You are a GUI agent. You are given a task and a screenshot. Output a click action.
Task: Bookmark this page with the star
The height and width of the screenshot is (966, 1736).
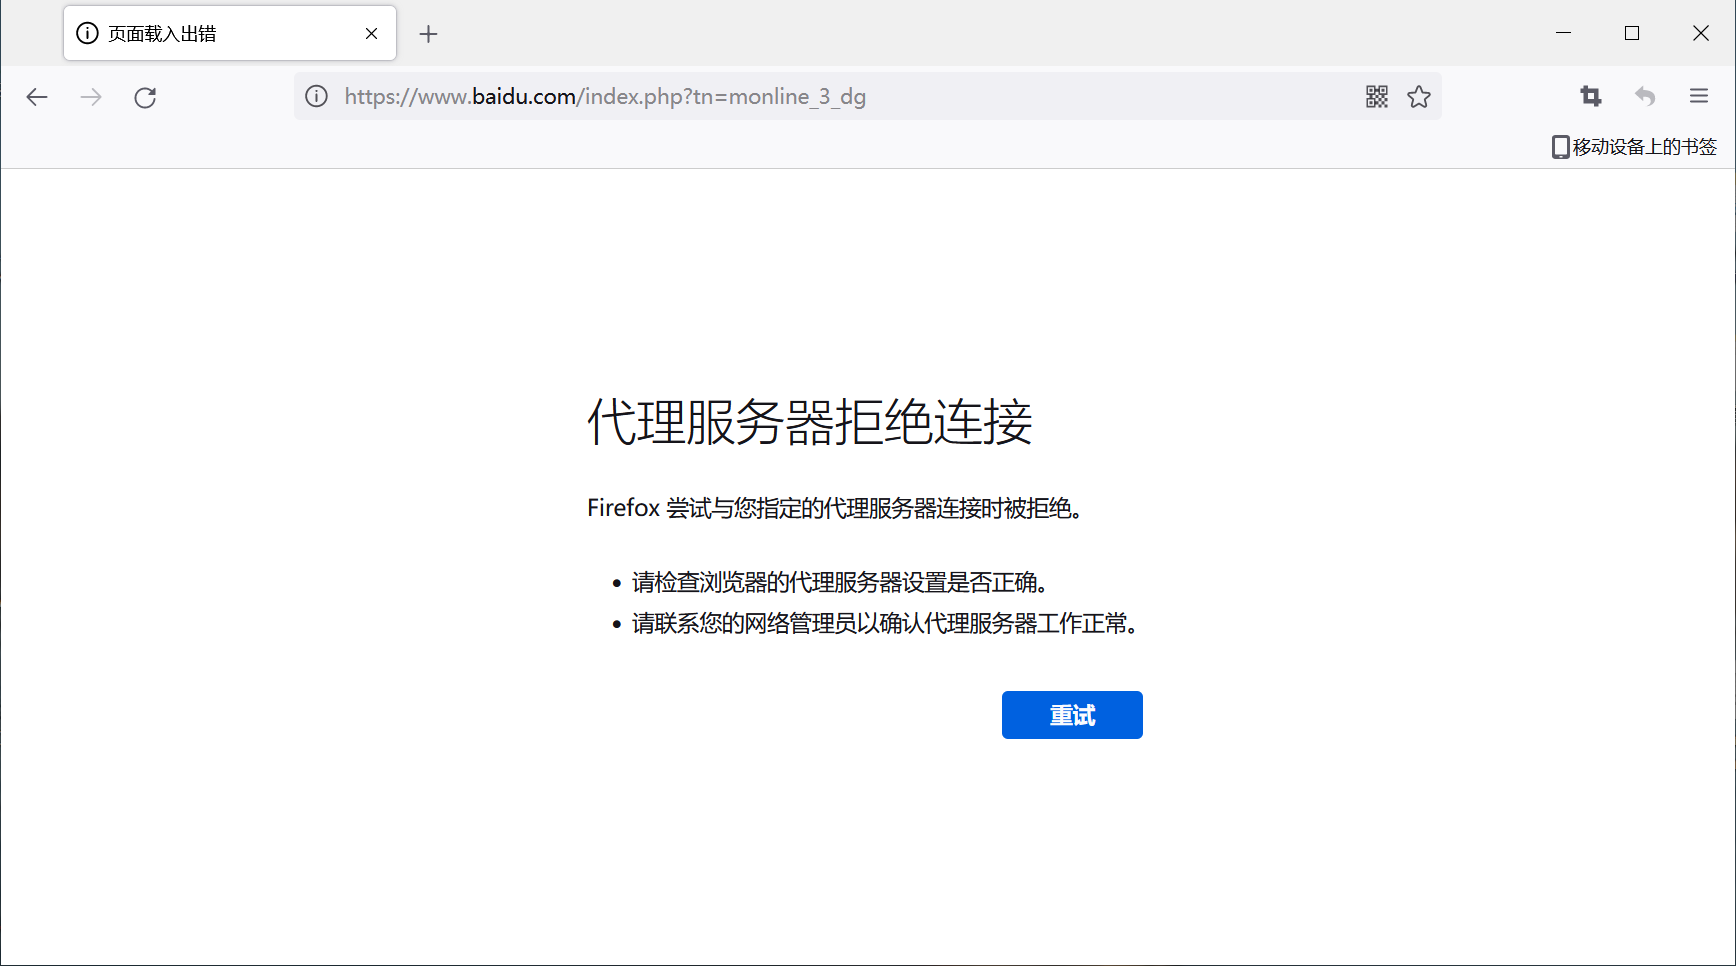pos(1419,96)
